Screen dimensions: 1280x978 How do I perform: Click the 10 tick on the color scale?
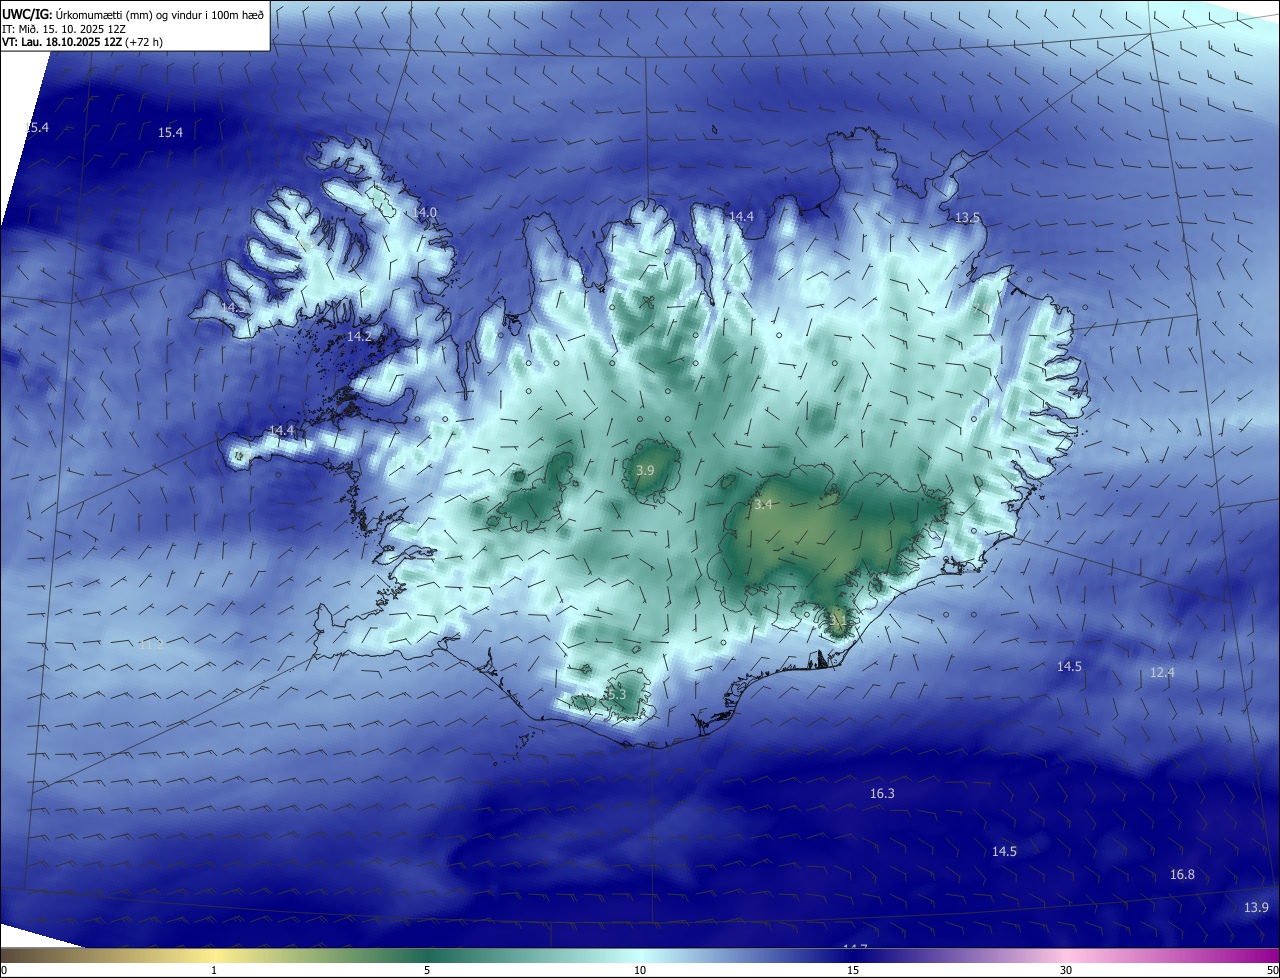640,970
